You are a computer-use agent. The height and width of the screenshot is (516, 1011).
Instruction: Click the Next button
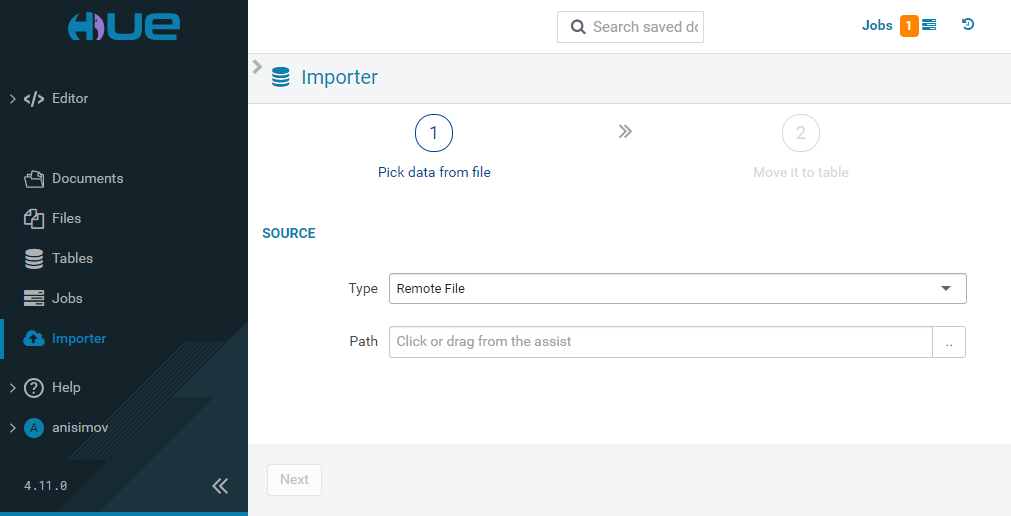(295, 480)
